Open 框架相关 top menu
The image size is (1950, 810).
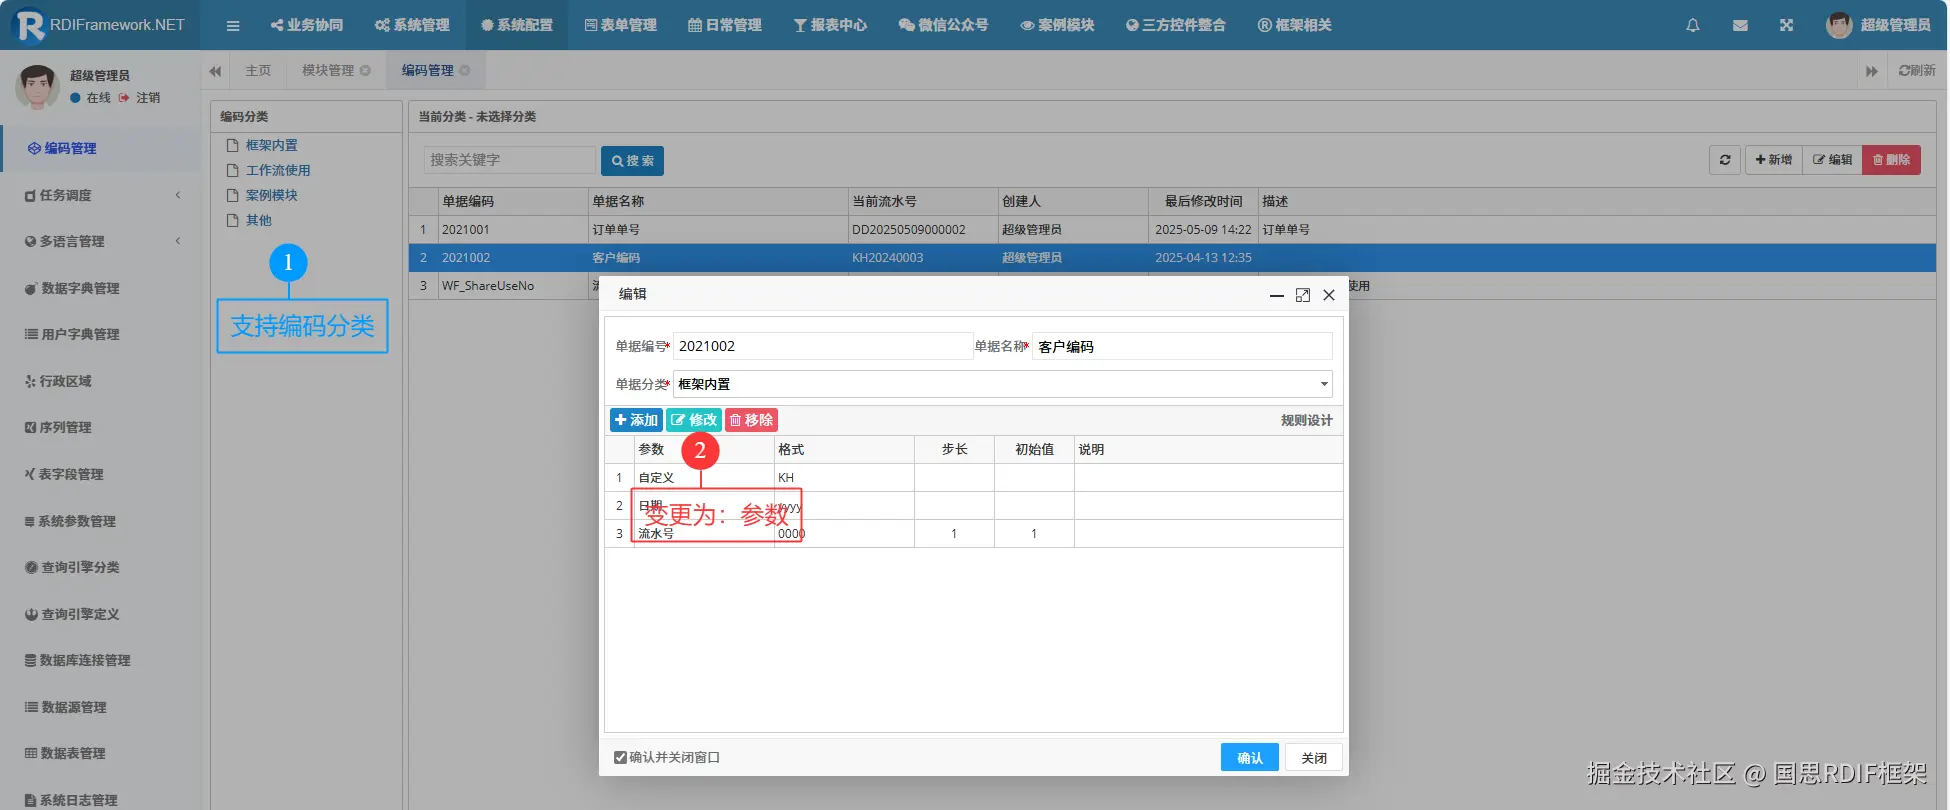click(1294, 25)
